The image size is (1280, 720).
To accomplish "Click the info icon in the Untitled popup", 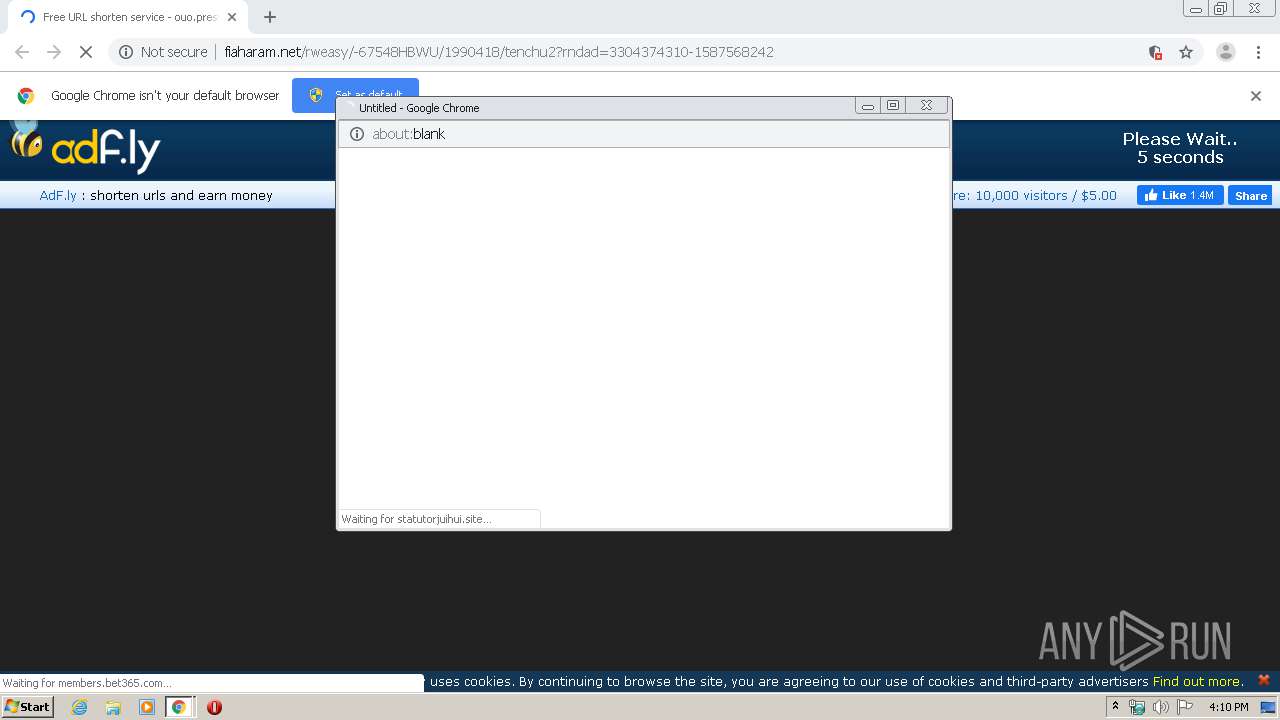I will pos(357,134).
